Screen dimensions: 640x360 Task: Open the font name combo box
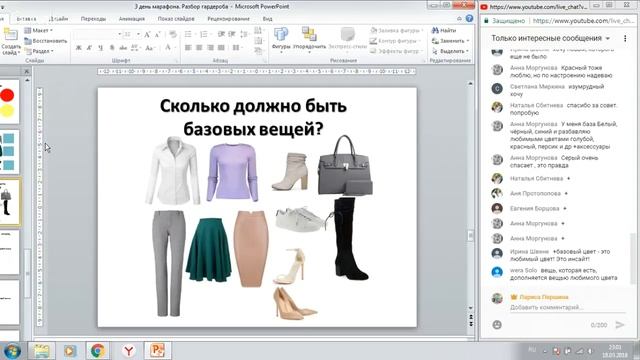[x=98, y=34]
